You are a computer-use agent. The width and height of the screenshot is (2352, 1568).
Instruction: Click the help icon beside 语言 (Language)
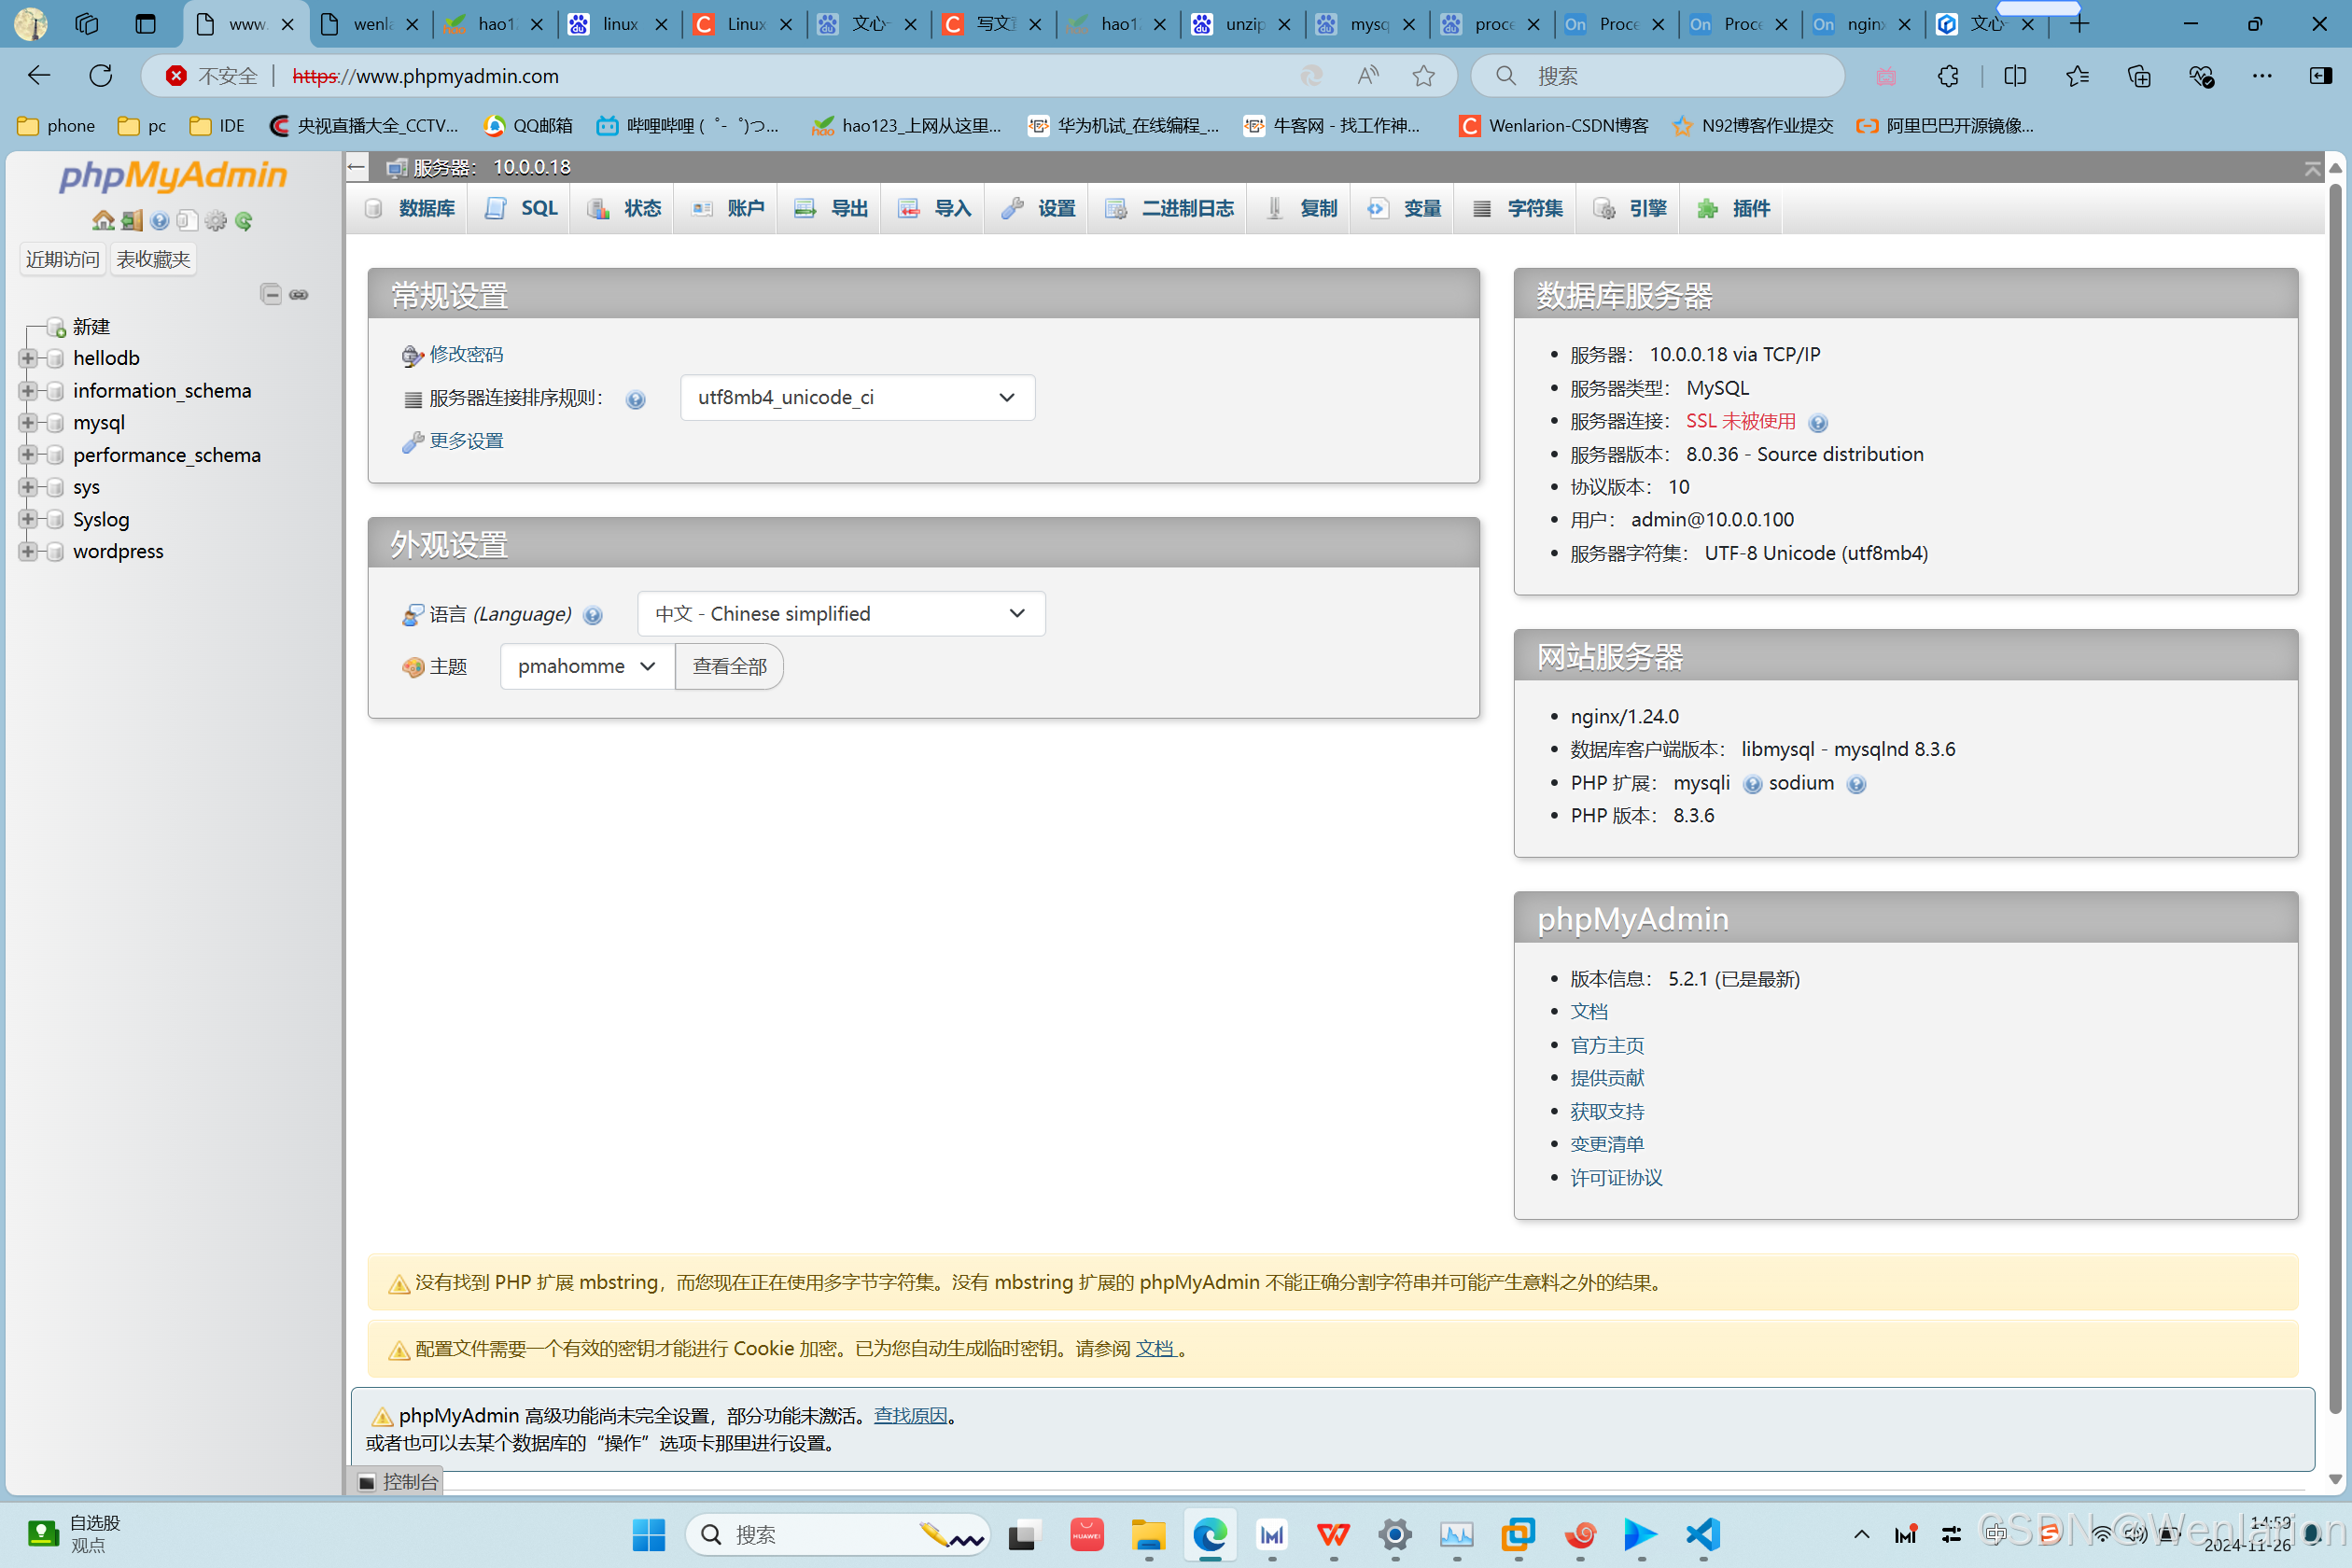(x=593, y=615)
